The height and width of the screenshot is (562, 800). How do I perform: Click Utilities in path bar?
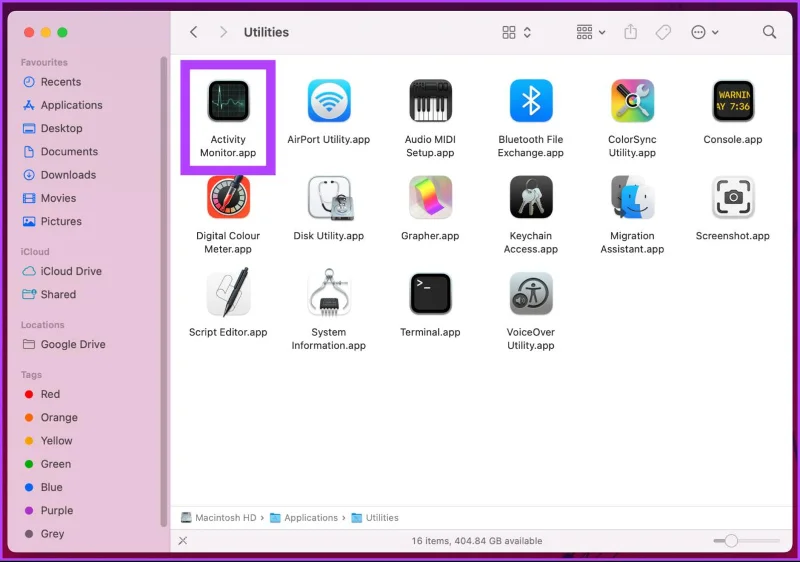coord(375,518)
